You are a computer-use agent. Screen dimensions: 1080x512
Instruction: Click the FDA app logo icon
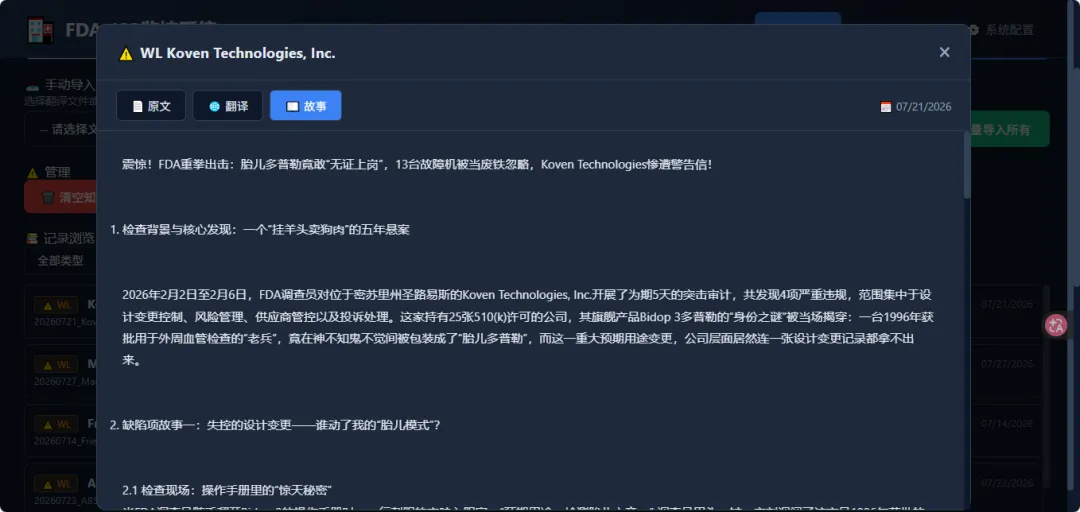40,30
